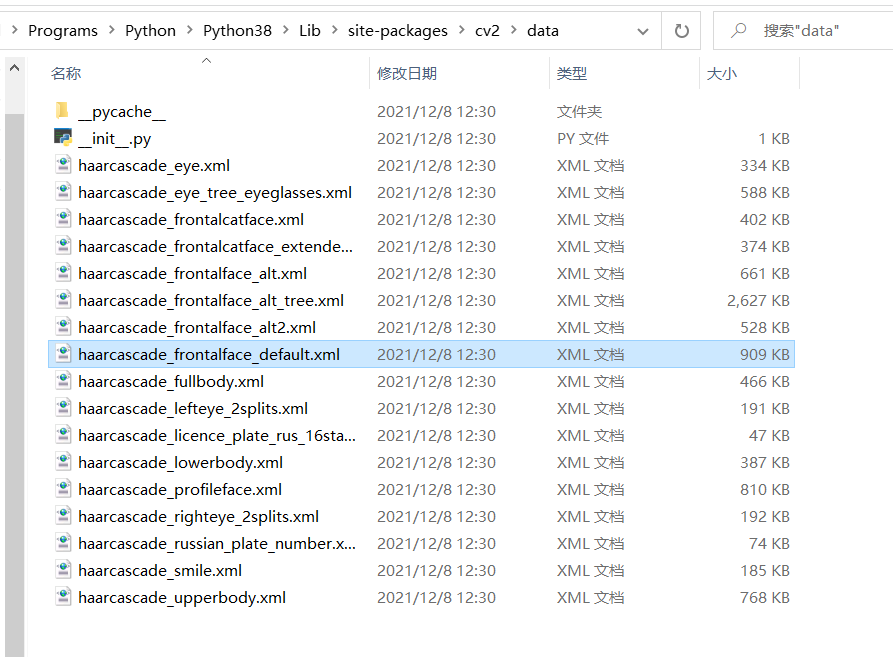Open the __pycache__ folder icon

click(62, 110)
